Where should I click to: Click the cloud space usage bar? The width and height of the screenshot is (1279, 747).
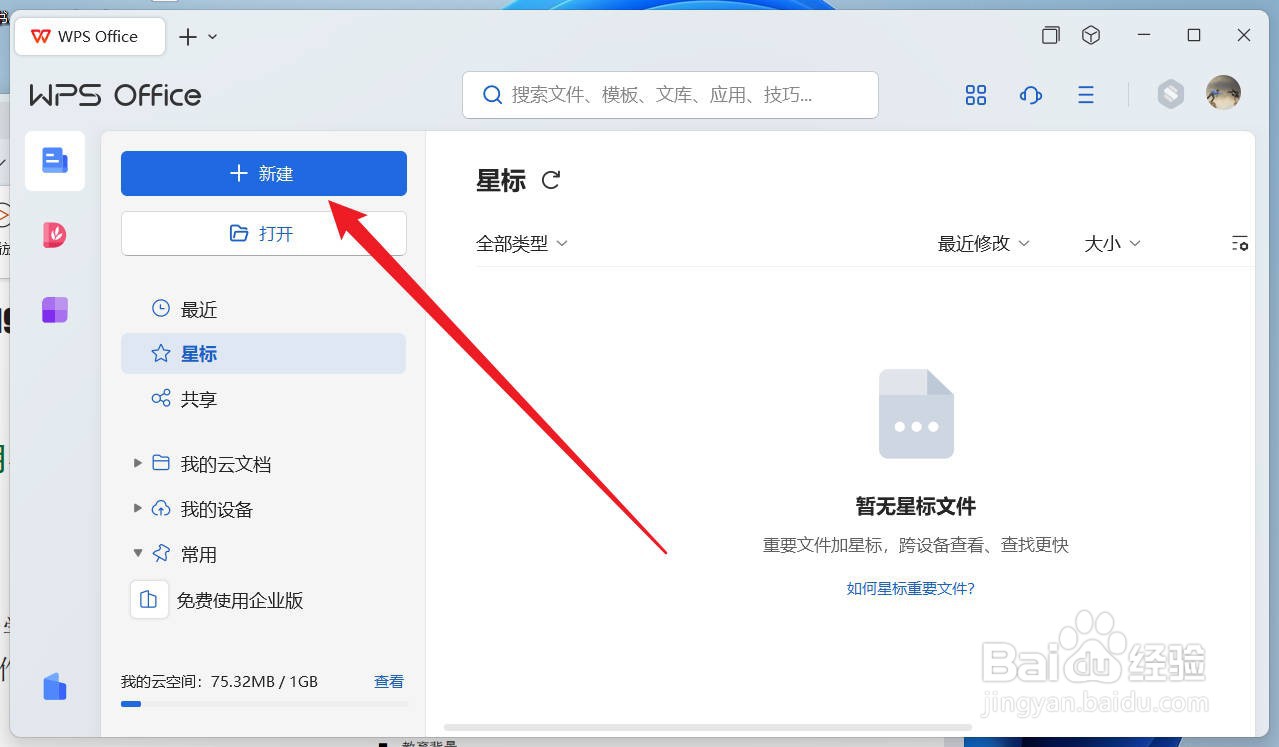point(264,704)
